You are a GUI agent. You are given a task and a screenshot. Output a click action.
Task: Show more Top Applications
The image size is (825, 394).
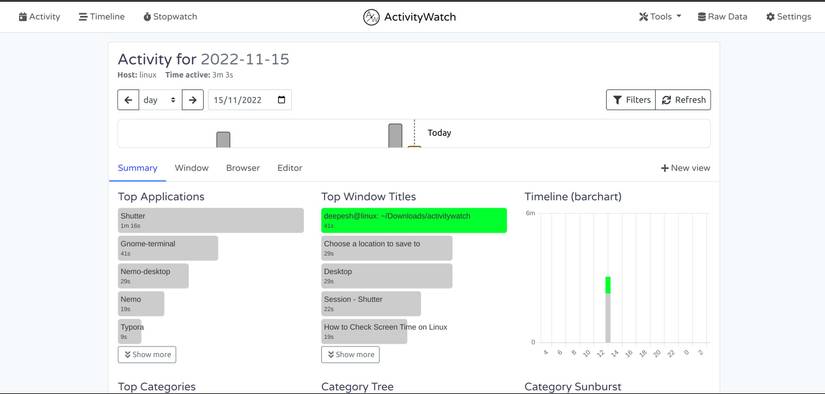point(147,355)
